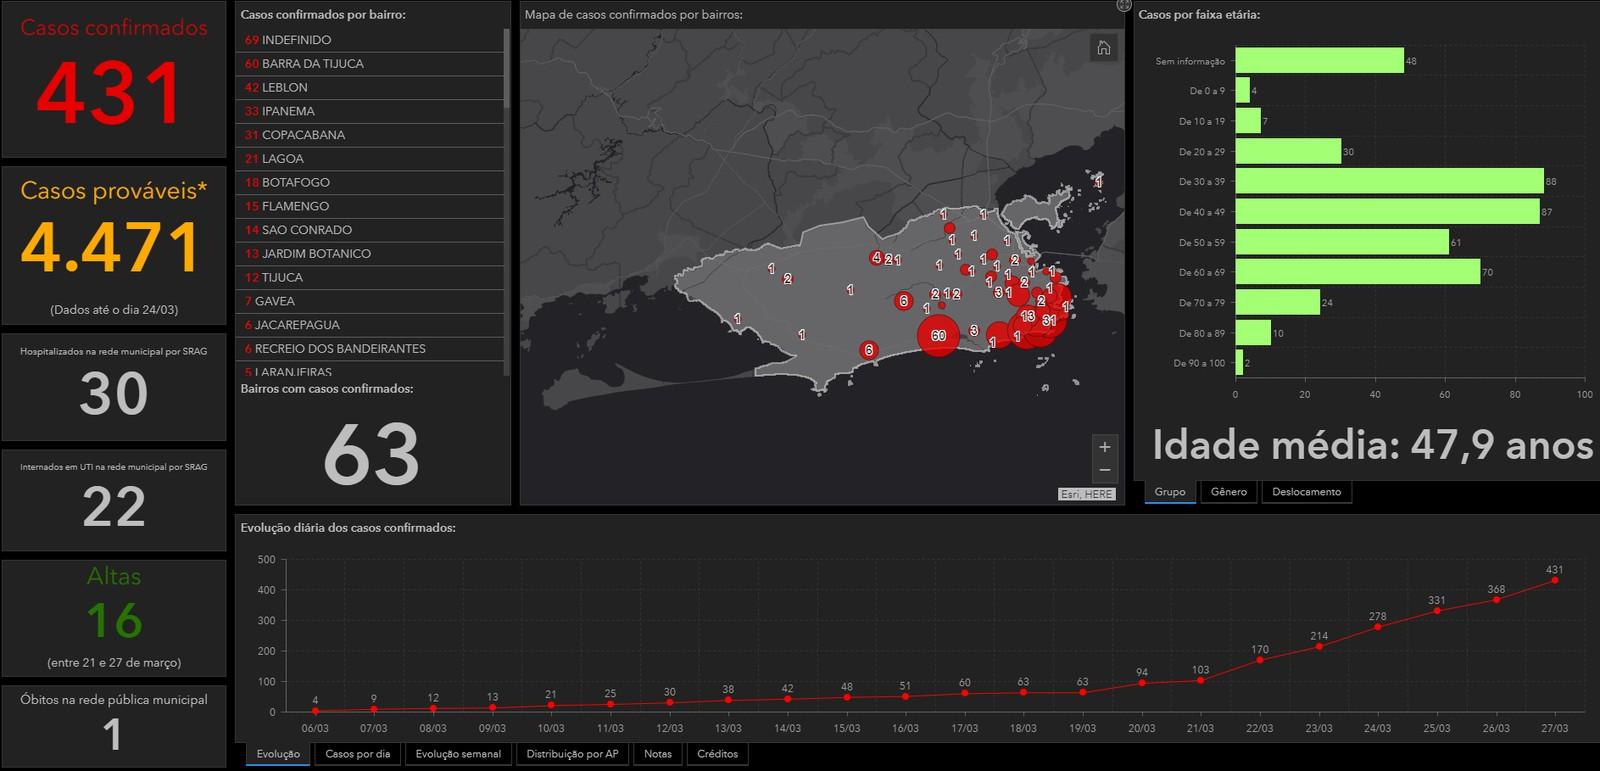Select the GAVEA list row
Screen dimensions: 1600x771
[x=370, y=301]
